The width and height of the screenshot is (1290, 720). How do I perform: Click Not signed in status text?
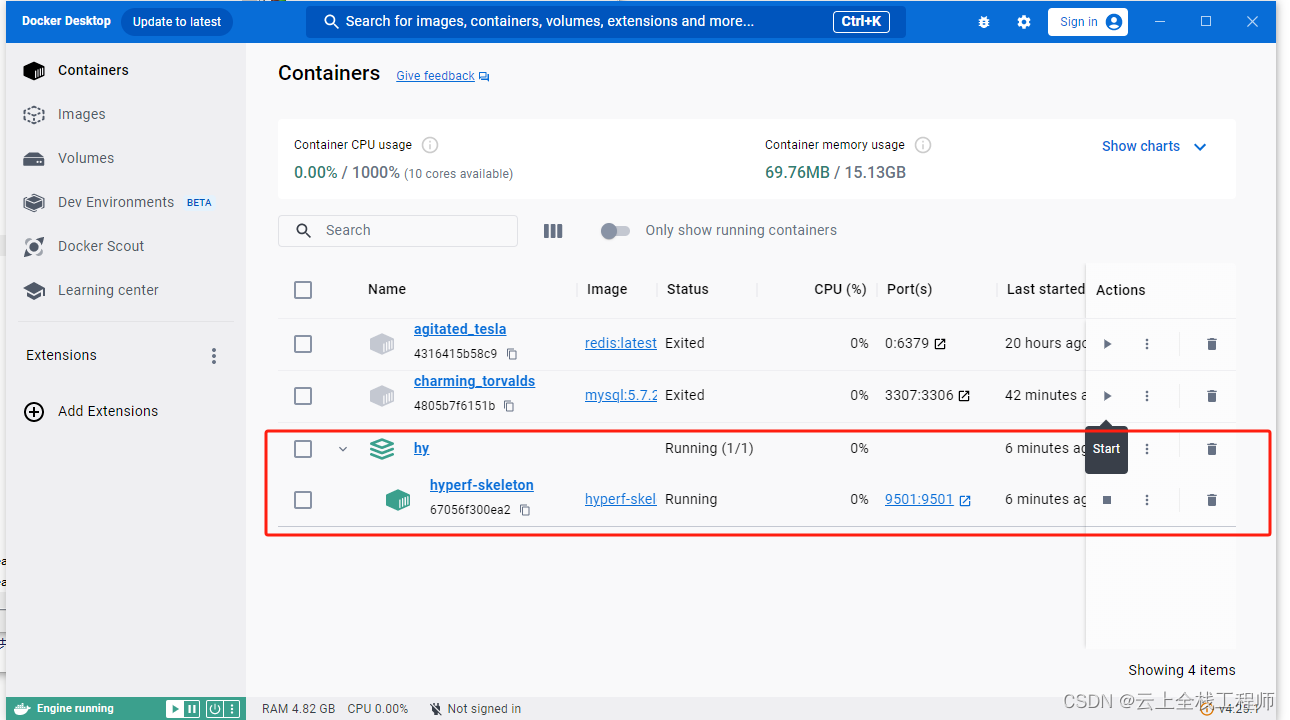tap(484, 709)
